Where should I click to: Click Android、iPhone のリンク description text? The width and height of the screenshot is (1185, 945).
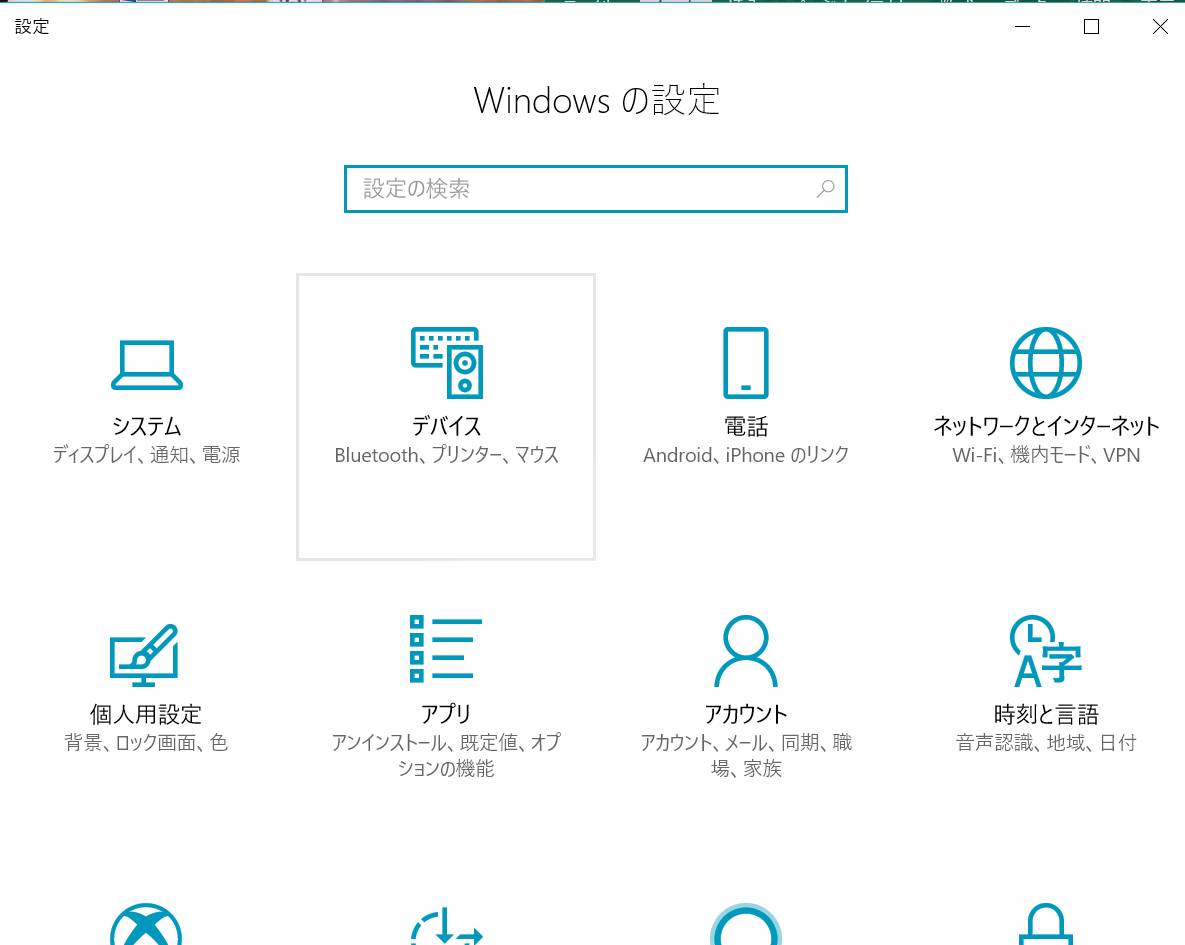tap(746, 455)
